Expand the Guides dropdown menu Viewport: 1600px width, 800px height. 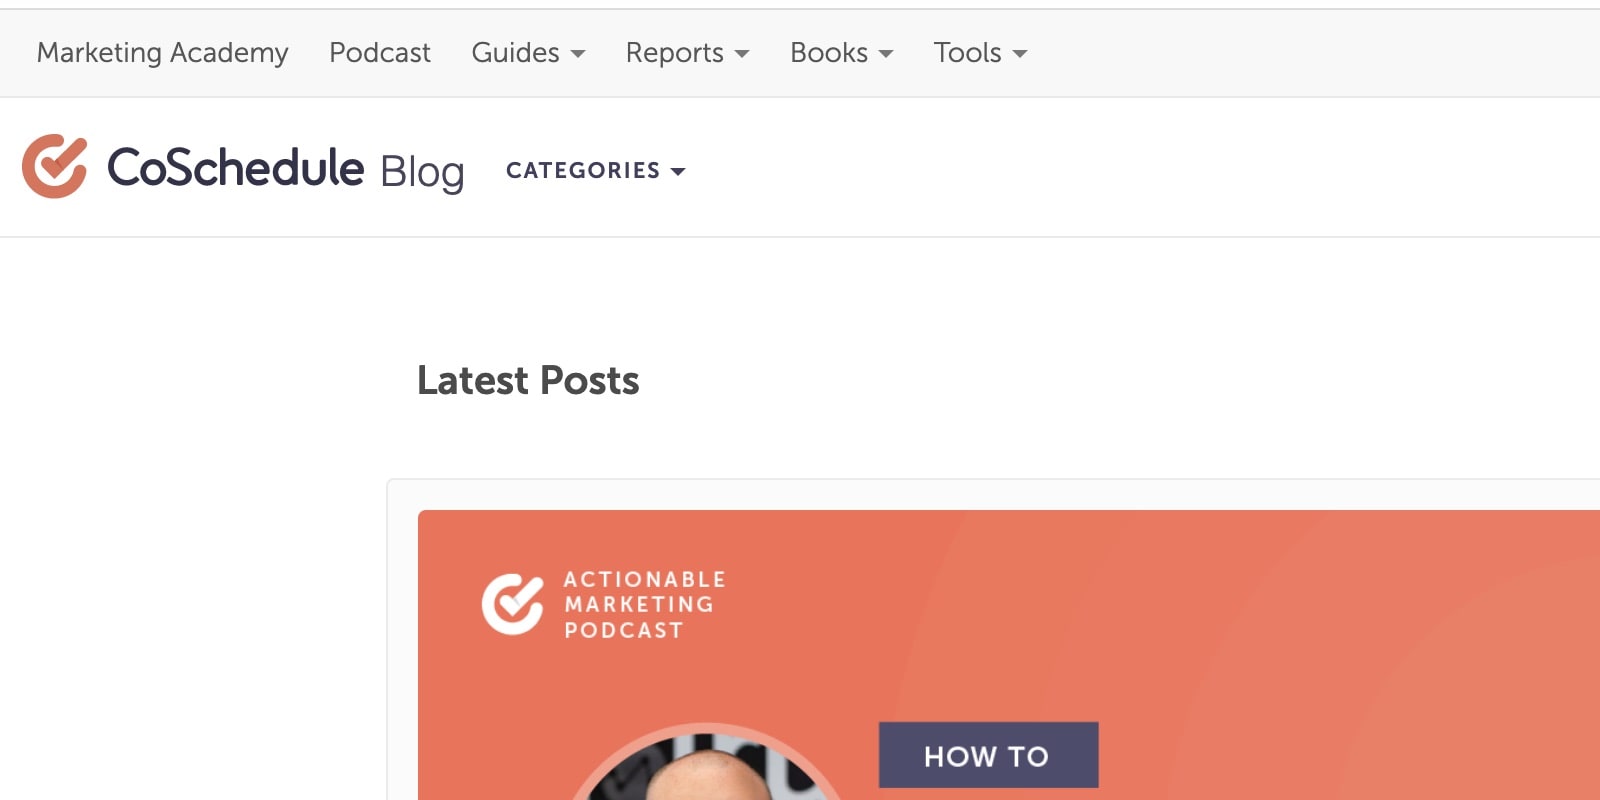[x=515, y=52]
